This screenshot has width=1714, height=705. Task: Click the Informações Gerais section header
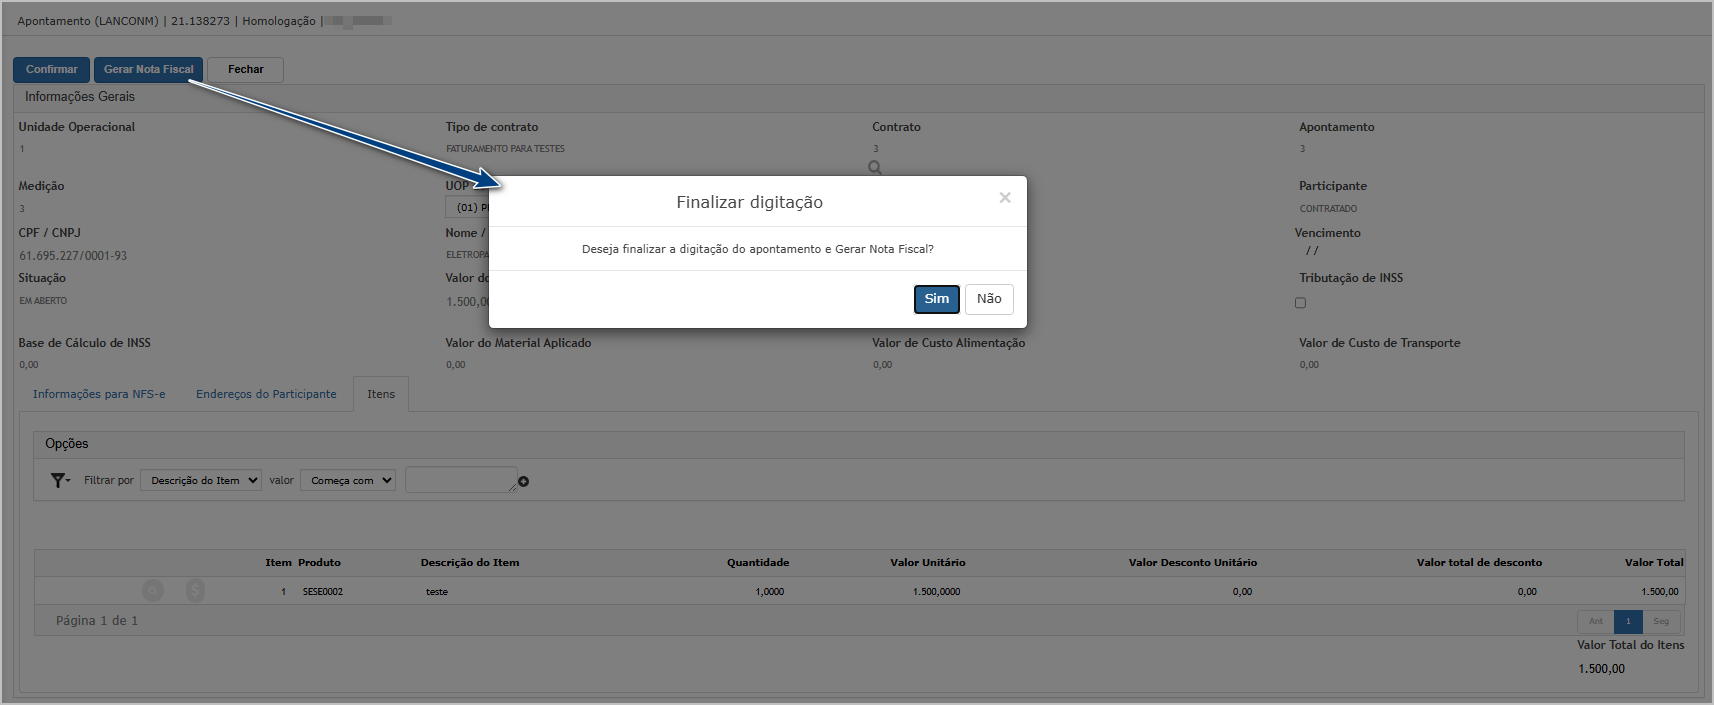(x=858, y=97)
